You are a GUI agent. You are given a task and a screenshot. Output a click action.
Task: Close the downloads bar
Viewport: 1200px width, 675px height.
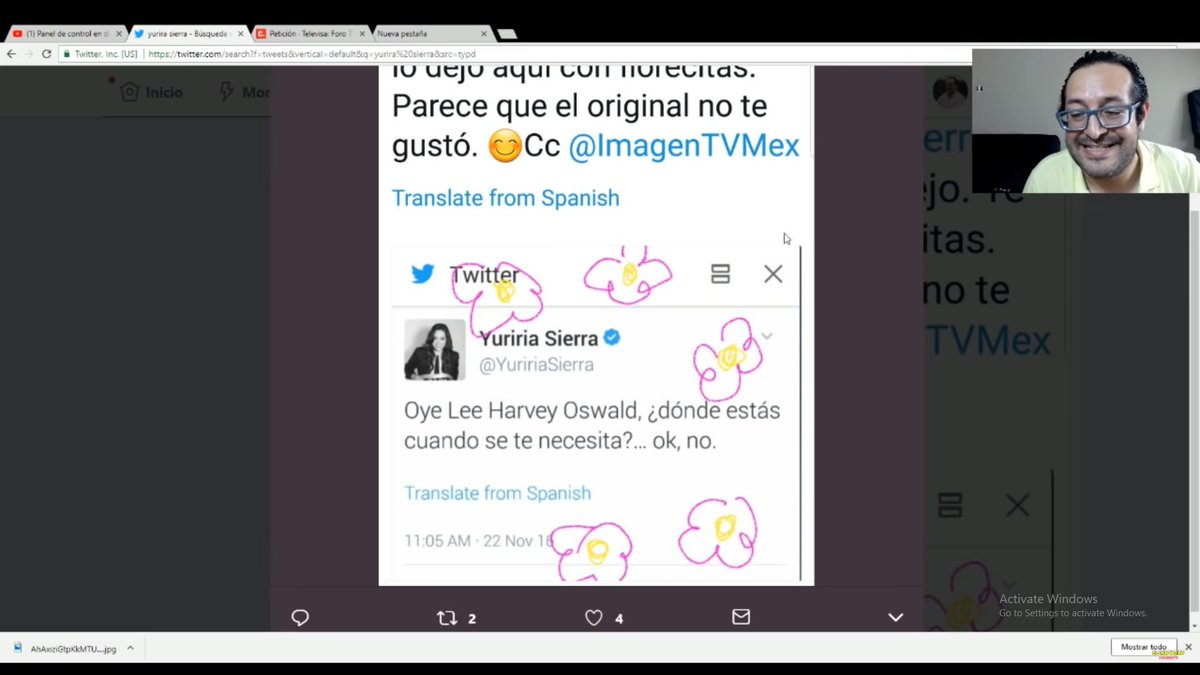pyautogui.click(x=1187, y=648)
